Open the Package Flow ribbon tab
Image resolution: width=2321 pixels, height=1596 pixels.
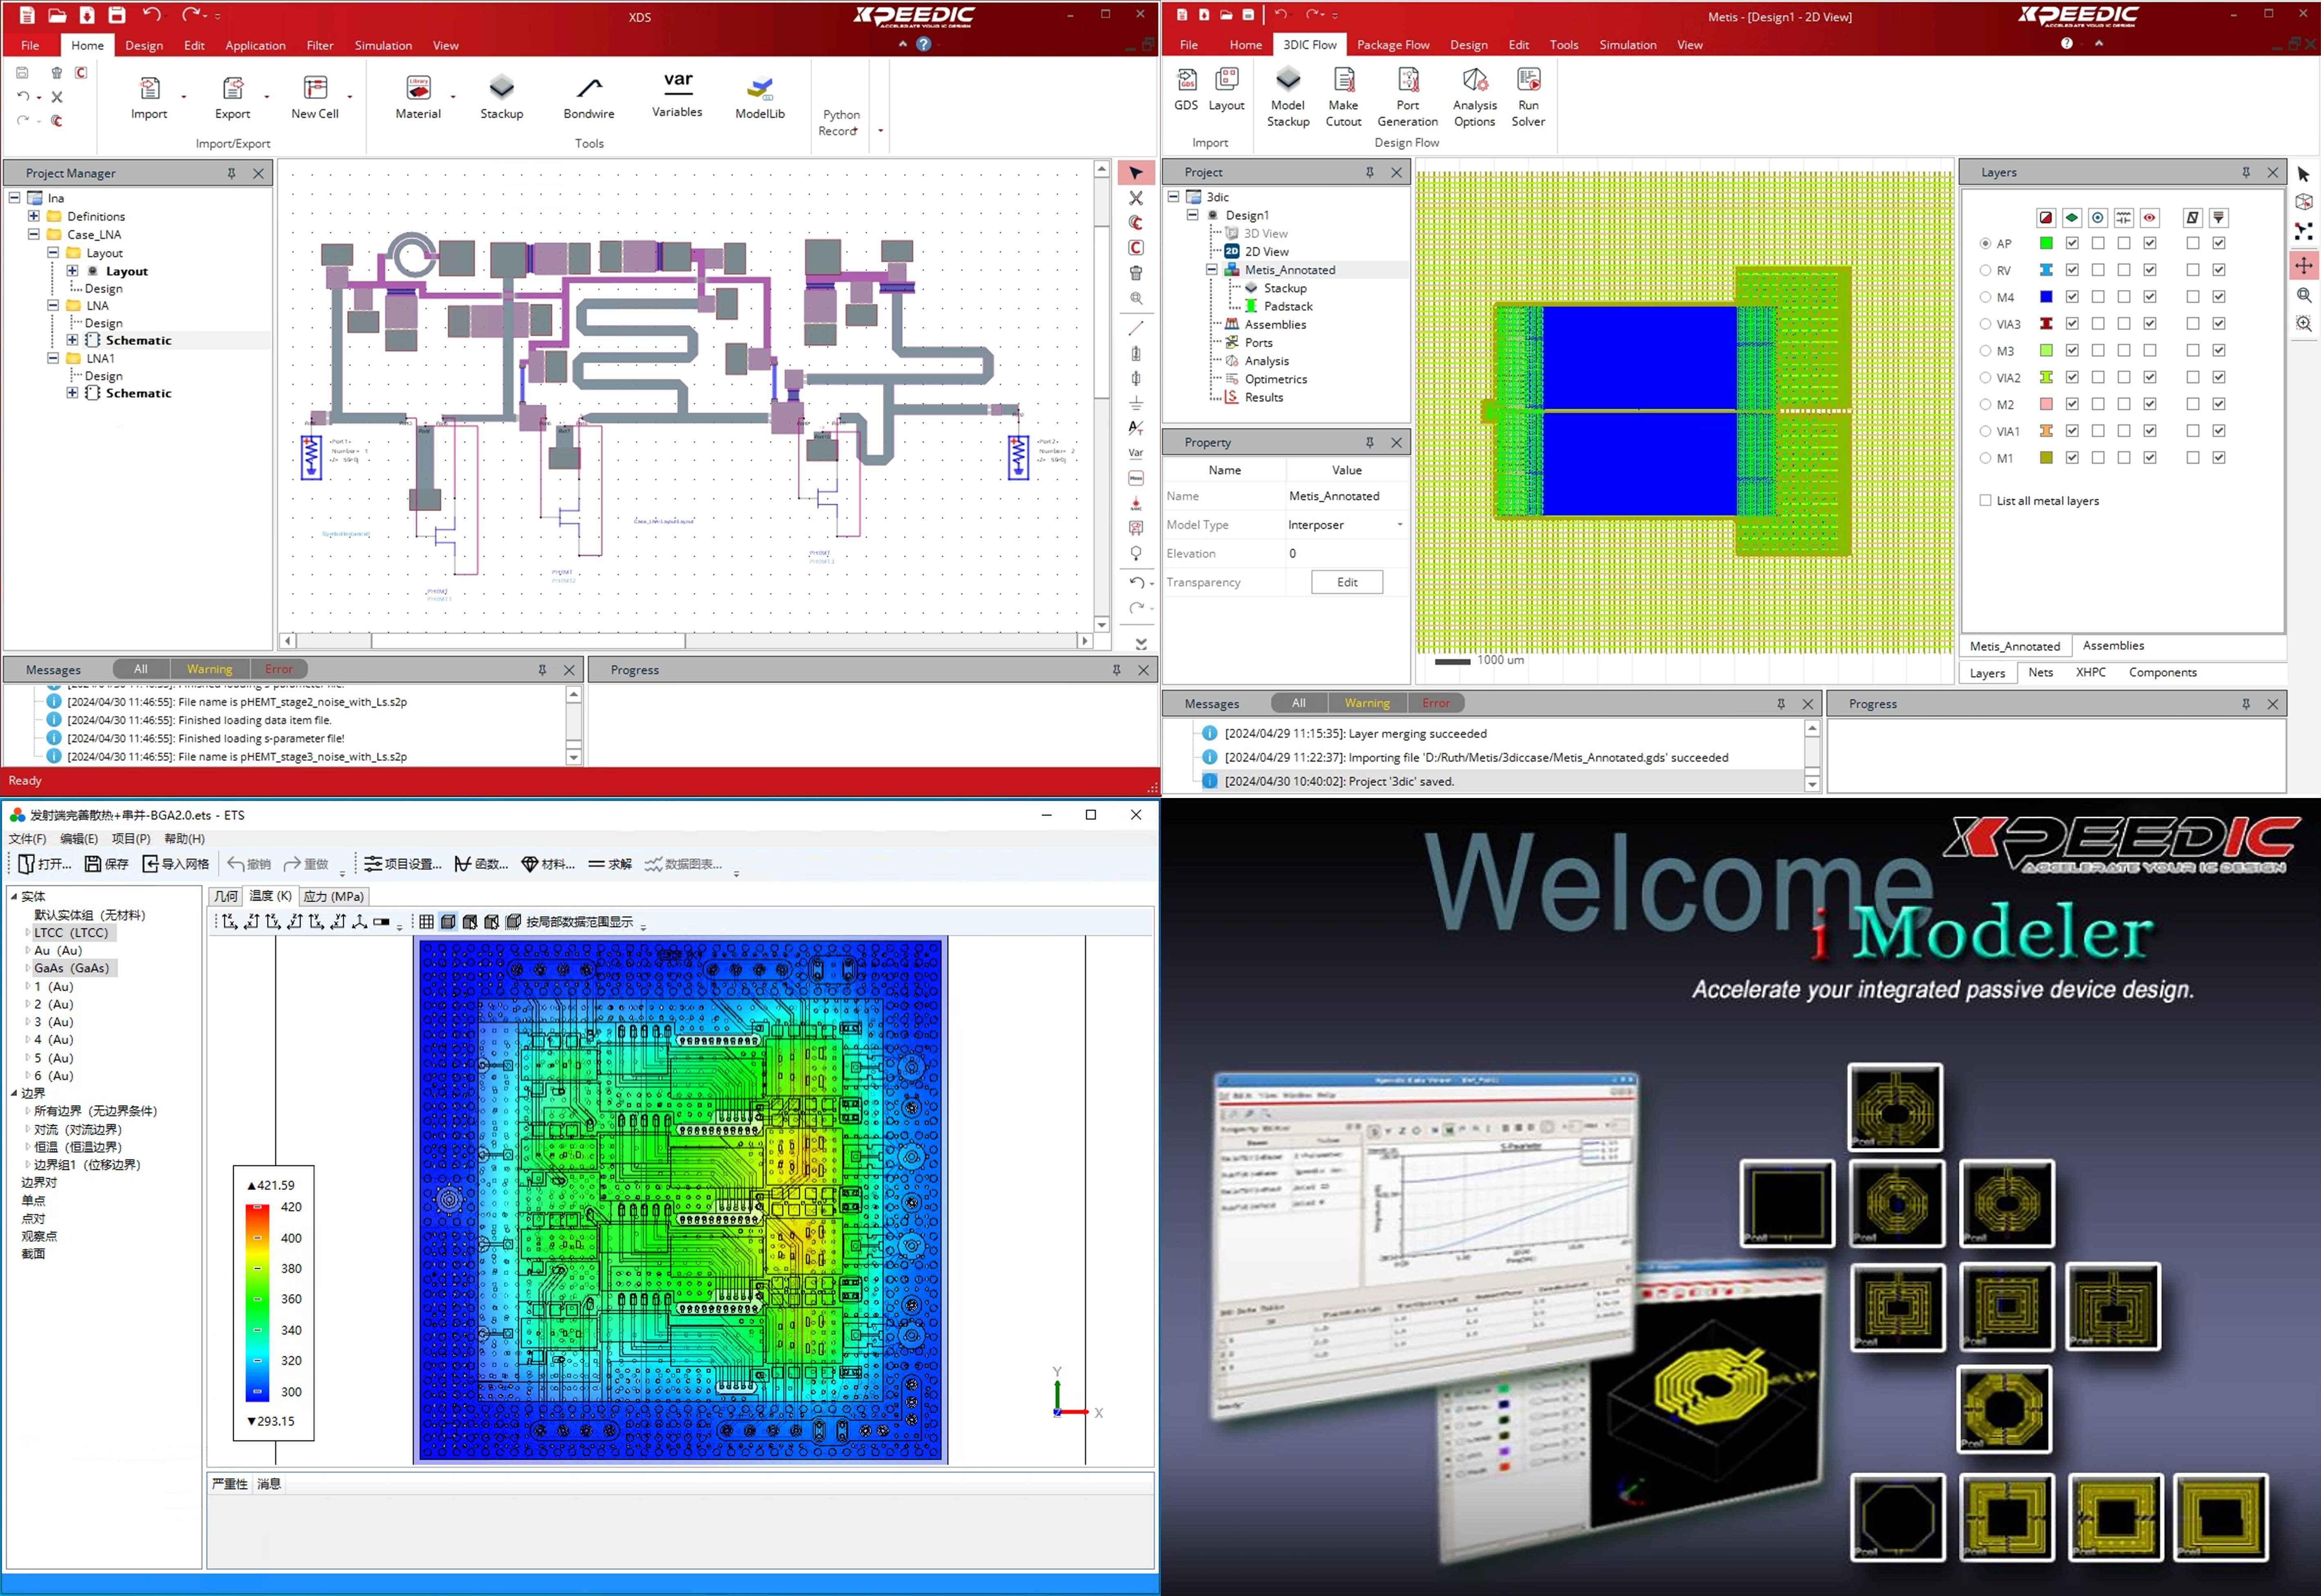coord(1392,45)
